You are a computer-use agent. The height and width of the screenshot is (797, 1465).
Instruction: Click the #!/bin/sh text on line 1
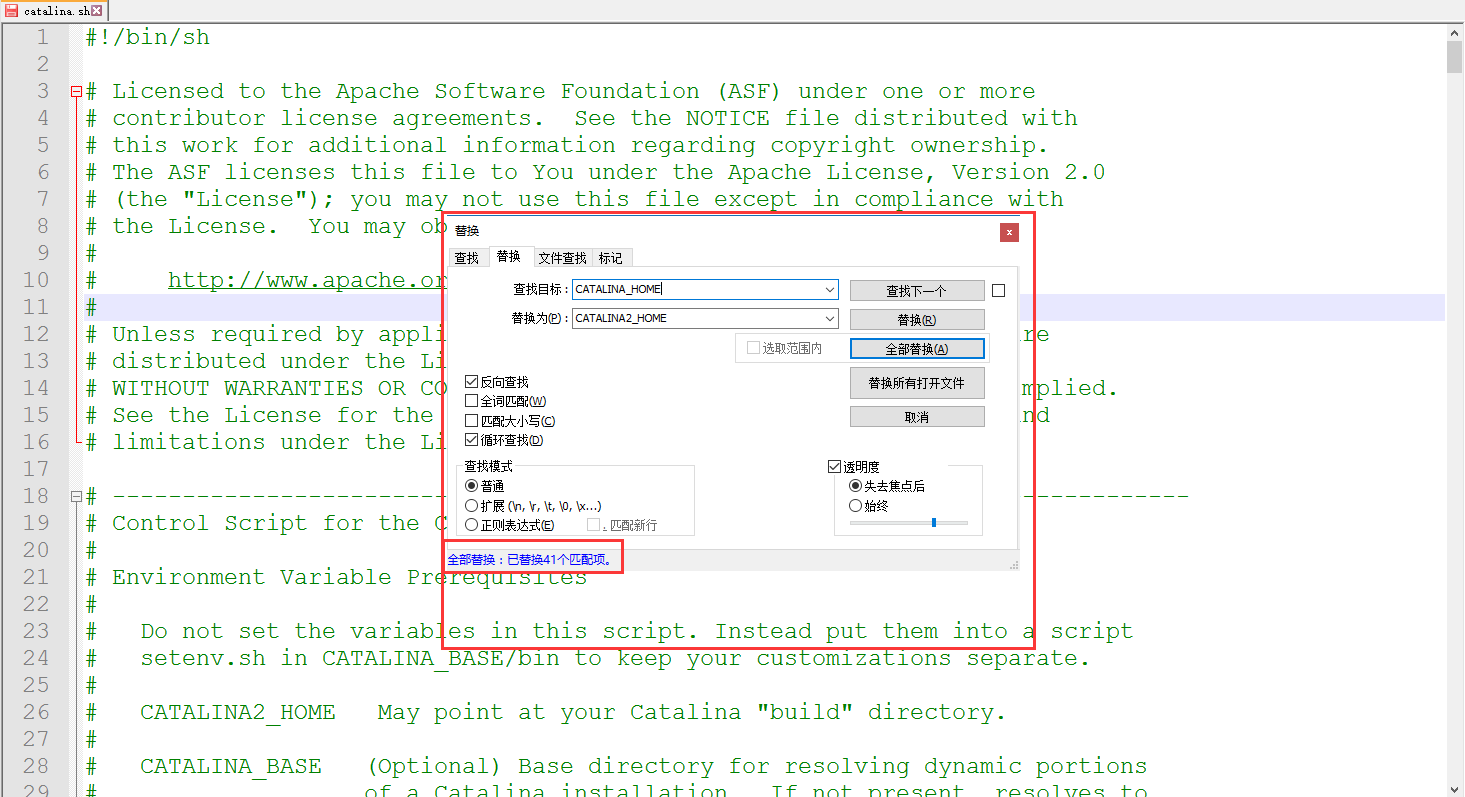coord(148,37)
